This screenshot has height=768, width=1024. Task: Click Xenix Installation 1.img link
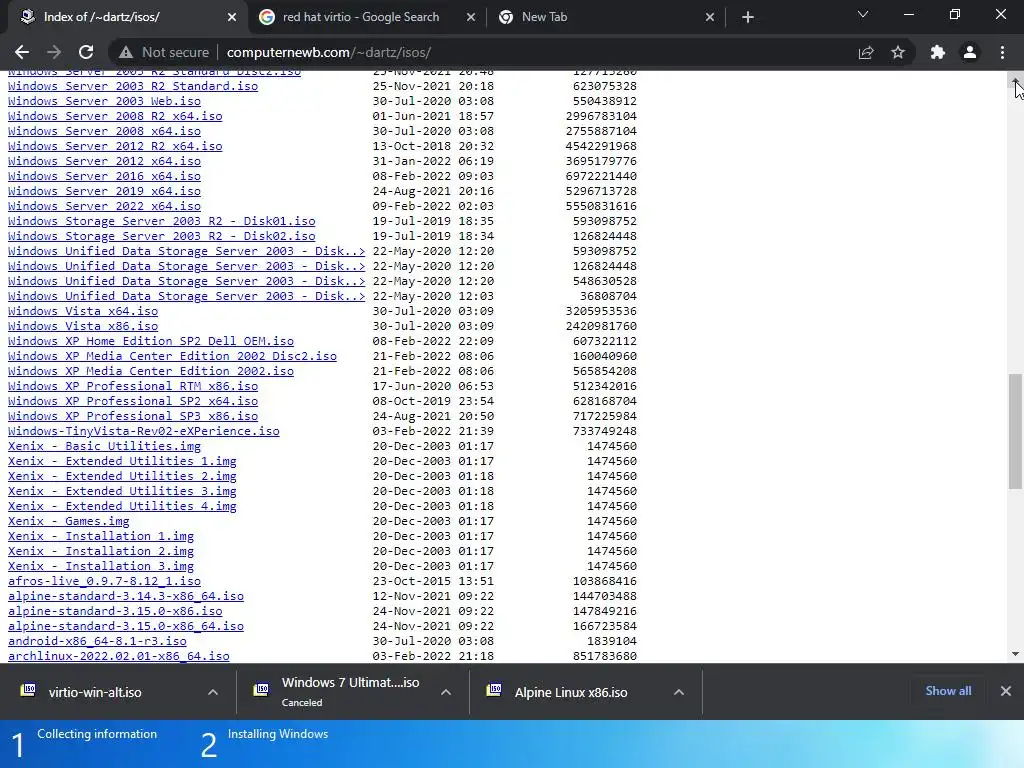pyautogui.click(x=101, y=537)
